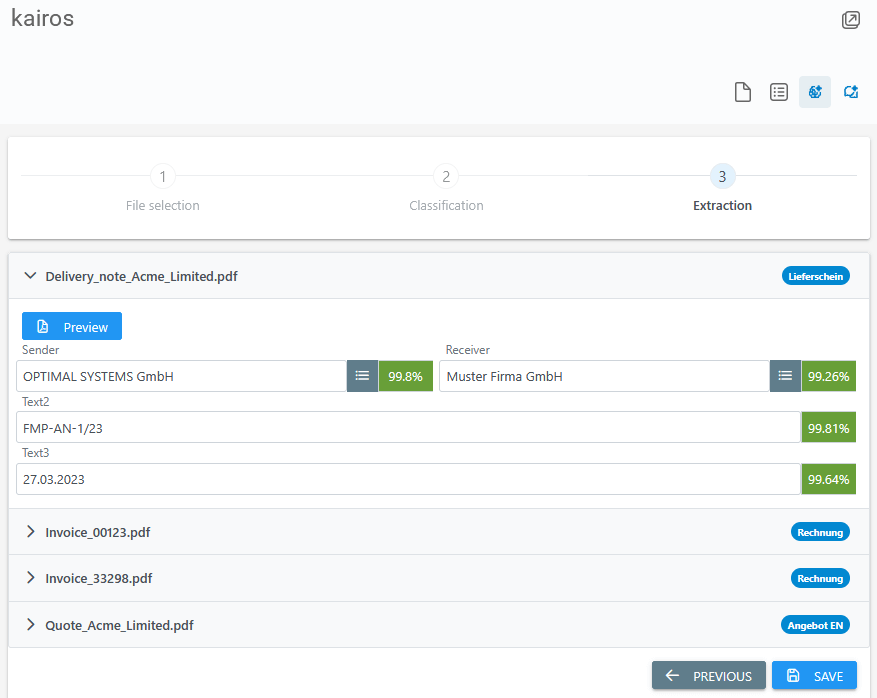
Task: Click the Text2 field containing FMP-AN-1/23
Action: pyautogui.click(x=408, y=427)
